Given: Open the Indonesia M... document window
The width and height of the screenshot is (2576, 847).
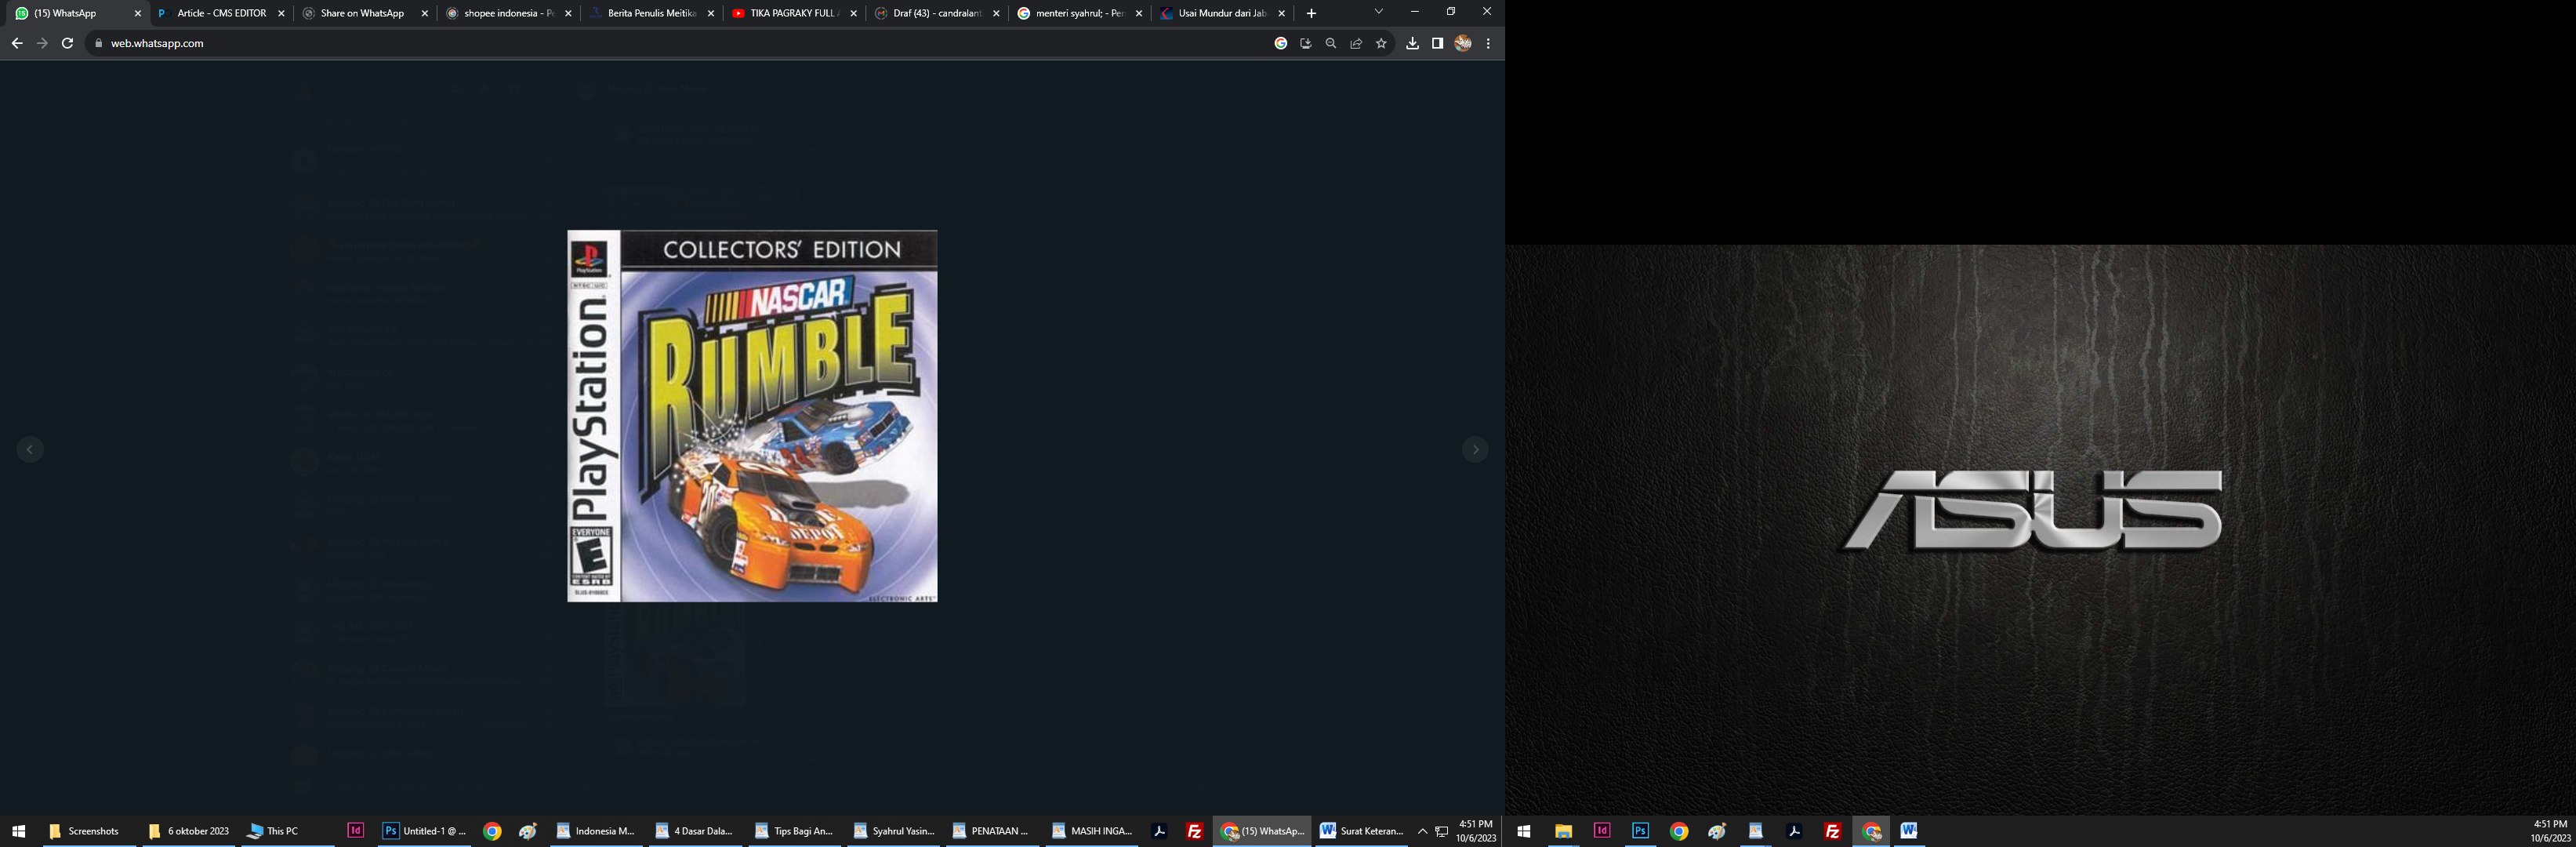Looking at the screenshot, I should pyautogui.click(x=596, y=831).
